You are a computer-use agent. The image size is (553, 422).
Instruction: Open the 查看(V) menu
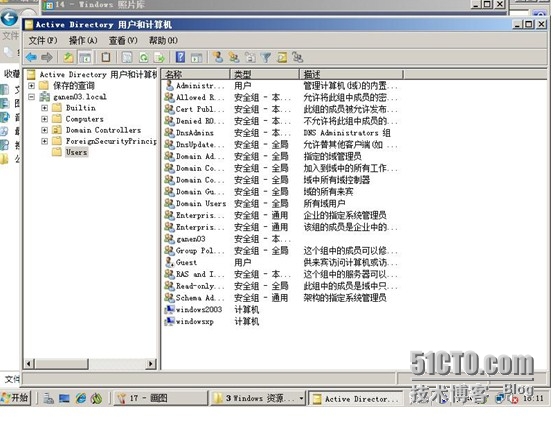123,40
